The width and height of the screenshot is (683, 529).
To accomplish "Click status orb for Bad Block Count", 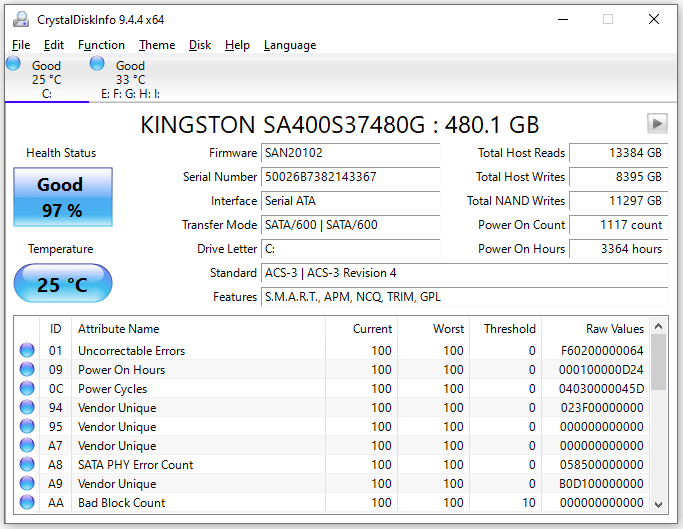I will point(27,503).
